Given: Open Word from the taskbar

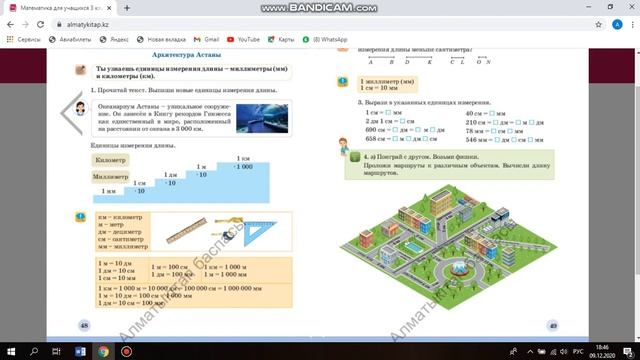Looking at the screenshot, I should tap(80, 351).
